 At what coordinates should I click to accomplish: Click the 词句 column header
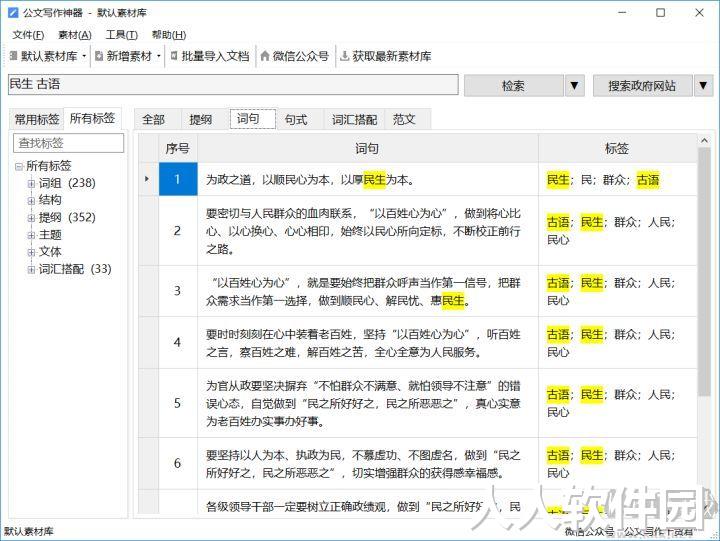[x=367, y=148]
